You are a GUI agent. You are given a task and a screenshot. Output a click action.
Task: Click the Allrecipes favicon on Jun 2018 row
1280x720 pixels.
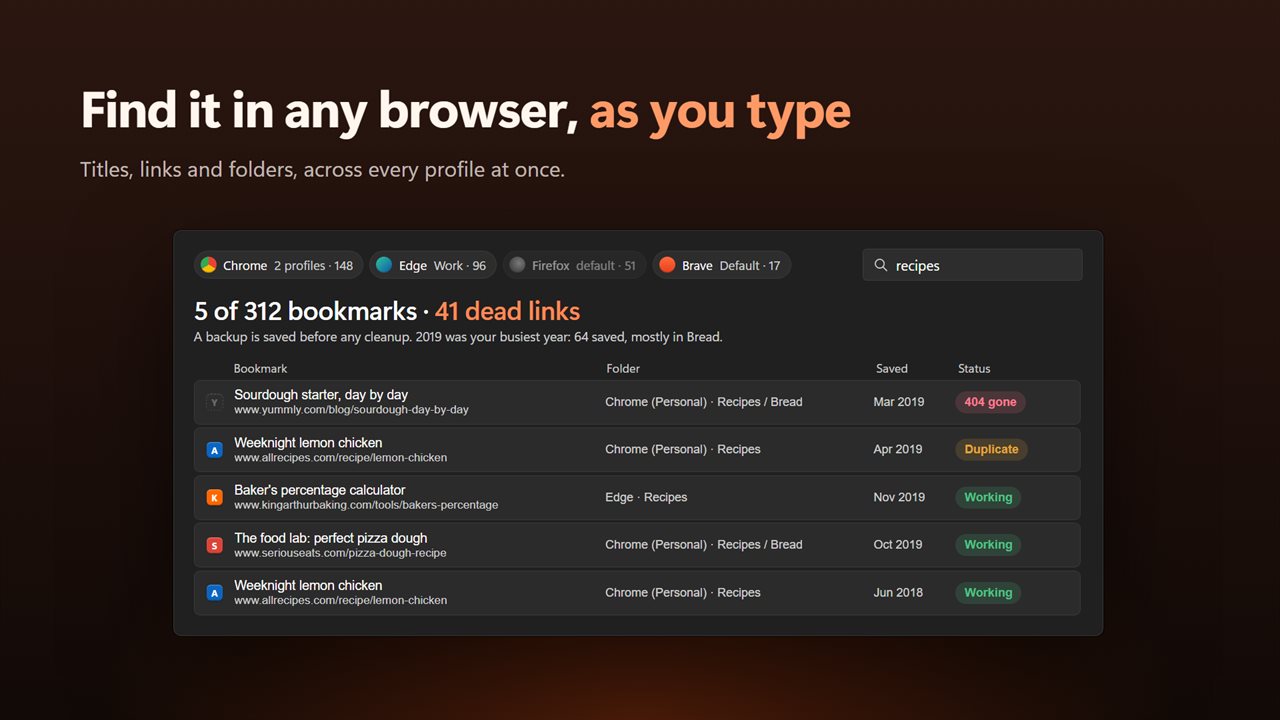click(x=214, y=593)
